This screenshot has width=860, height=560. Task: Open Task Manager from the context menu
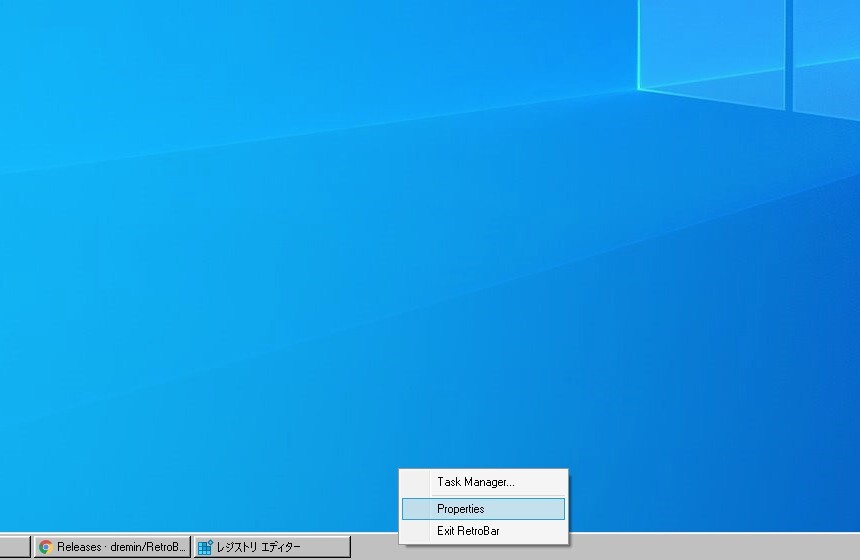tap(475, 482)
